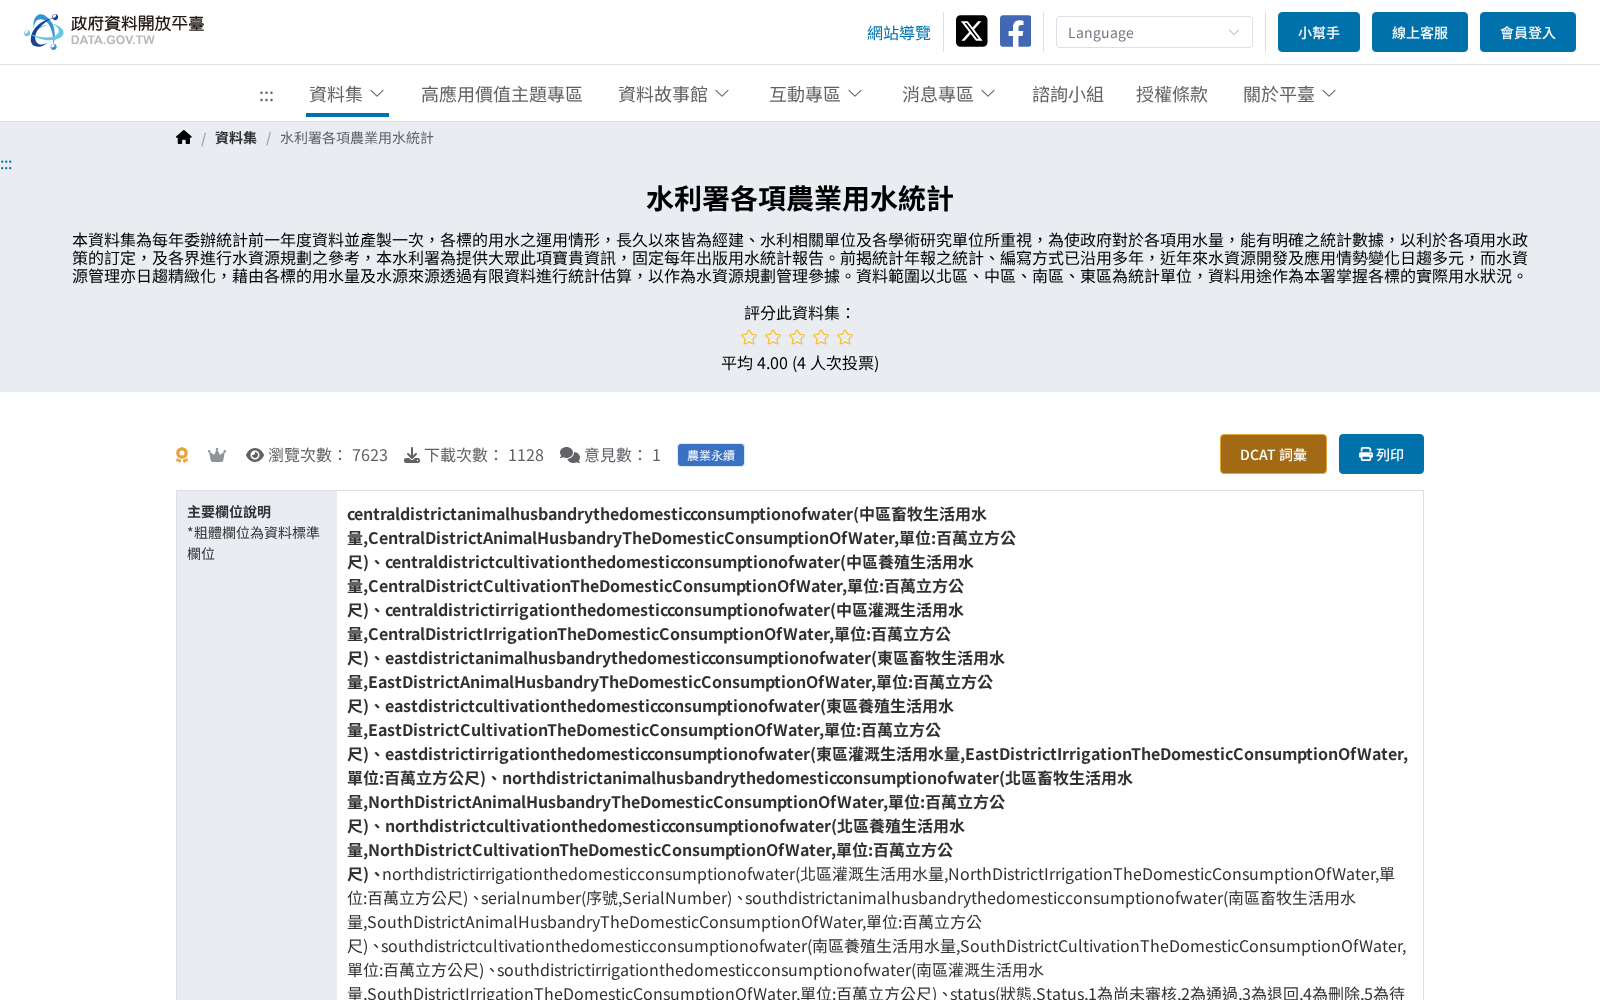Open the 網站導覽 link

[899, 33]
